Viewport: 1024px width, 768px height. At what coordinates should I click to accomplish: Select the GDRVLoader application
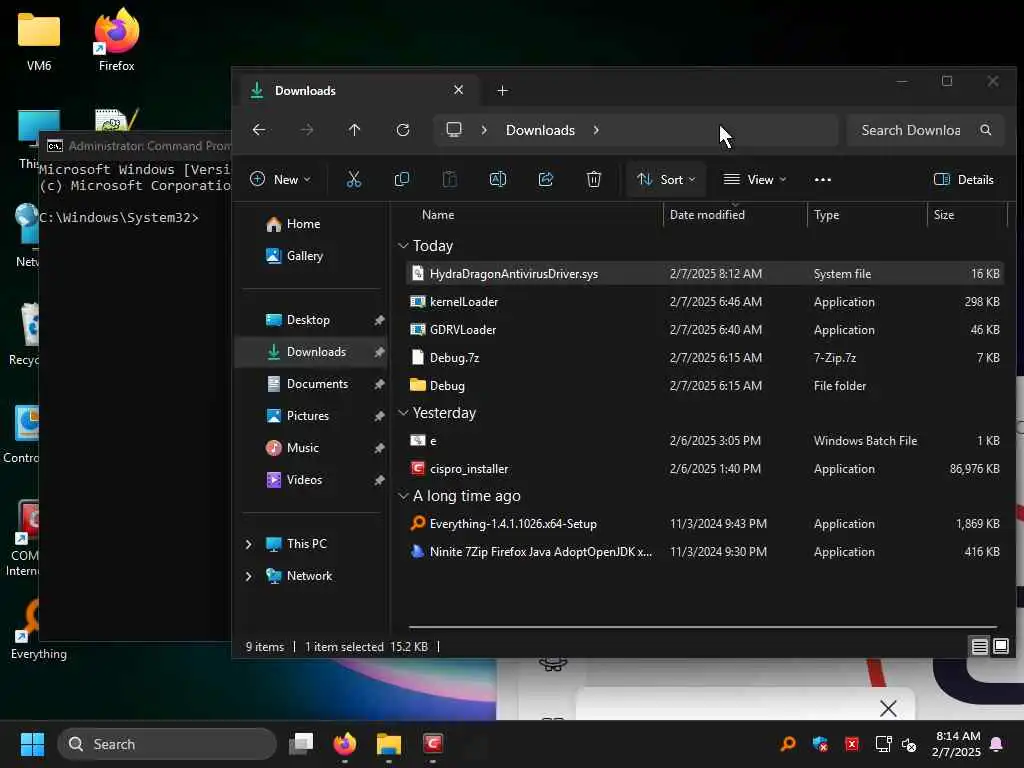(705, 330)
